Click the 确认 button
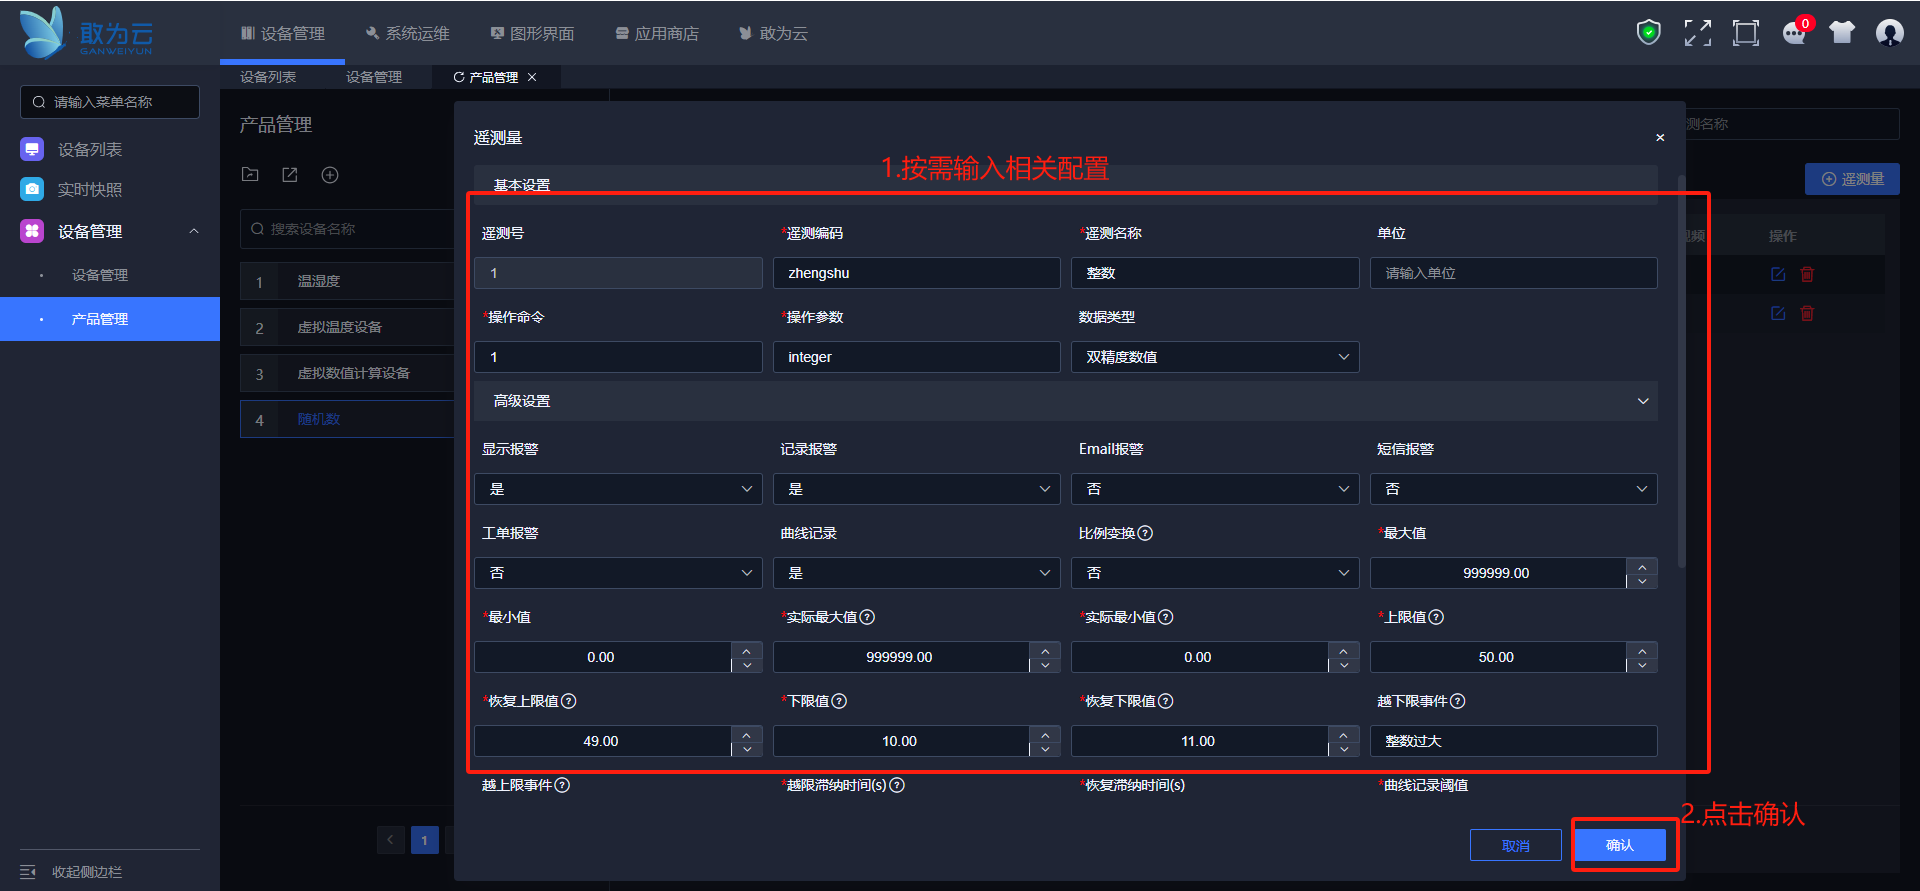Viewport: 1920px width, 891px height. point(1619,845)
